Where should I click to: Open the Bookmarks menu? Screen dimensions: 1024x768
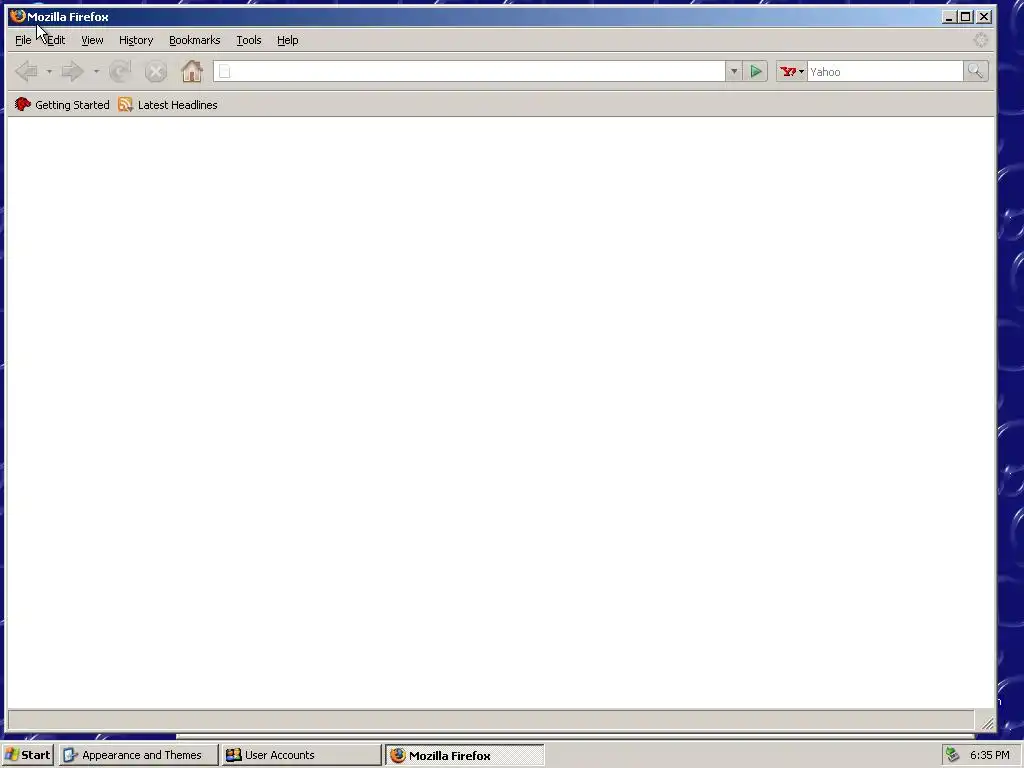(195, 40)
